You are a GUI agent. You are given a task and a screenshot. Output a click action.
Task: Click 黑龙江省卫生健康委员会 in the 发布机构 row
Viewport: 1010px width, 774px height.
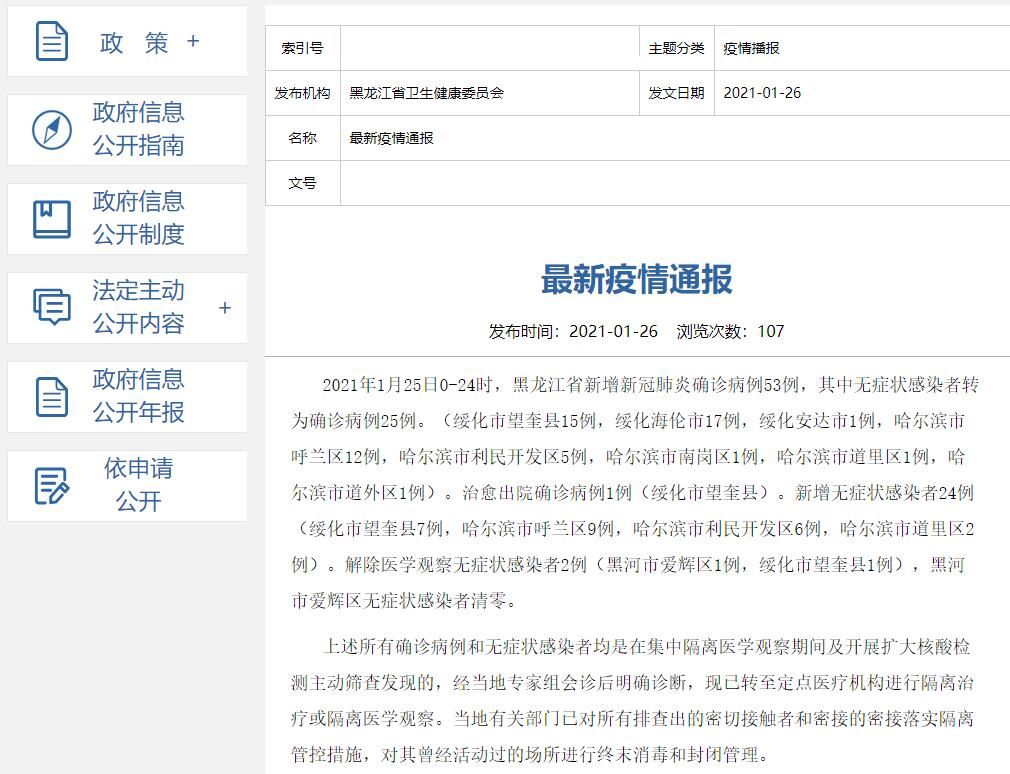coord(426,93)
